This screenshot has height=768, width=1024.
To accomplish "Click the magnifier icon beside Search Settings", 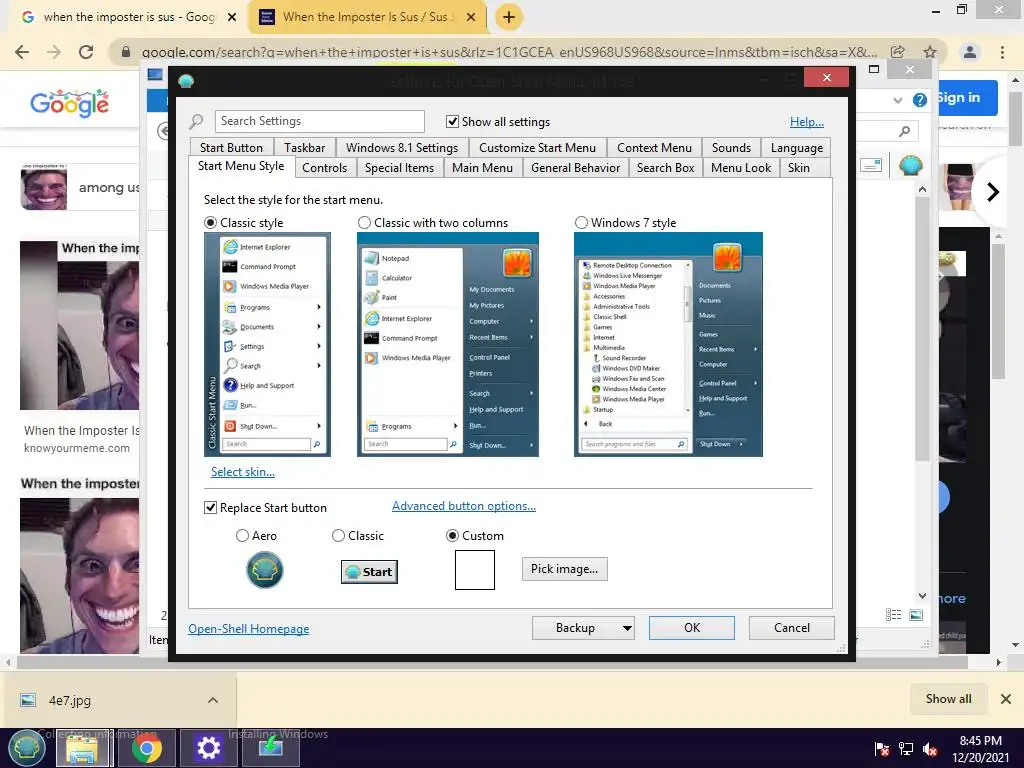I will coord(196,121).
